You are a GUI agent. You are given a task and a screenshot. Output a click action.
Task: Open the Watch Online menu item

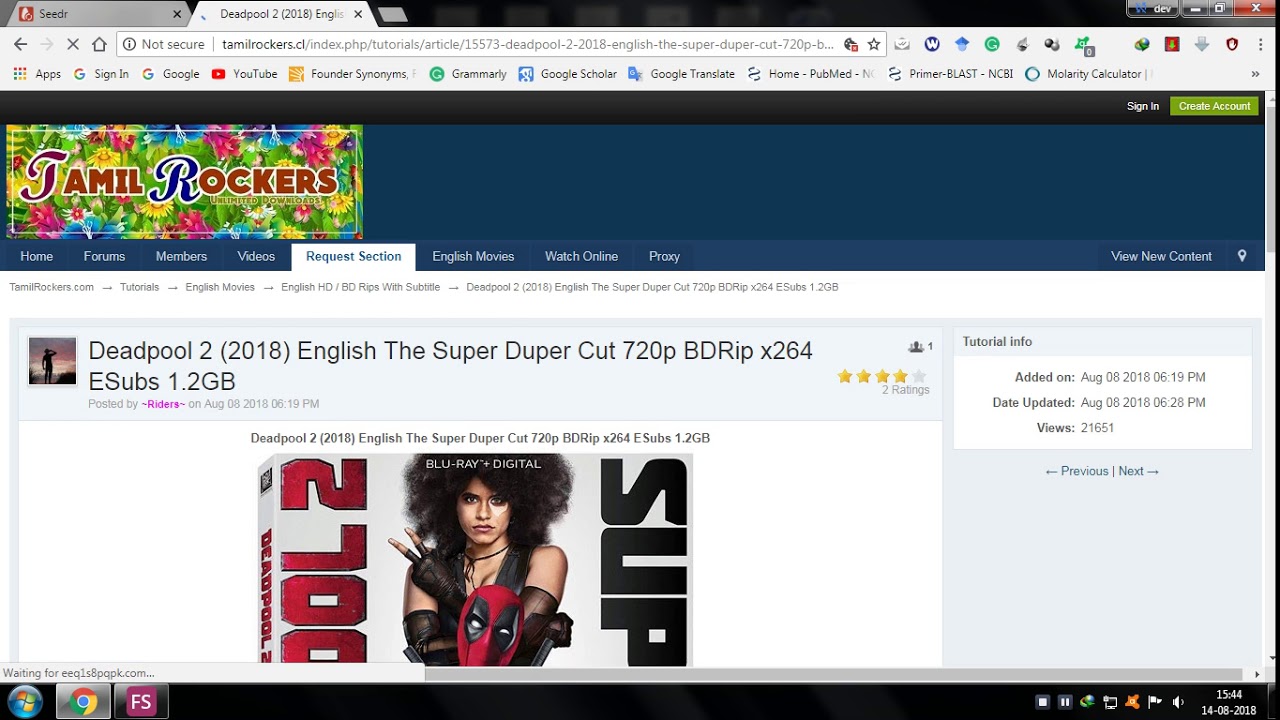pyautogui.click(x=581, y=256)
